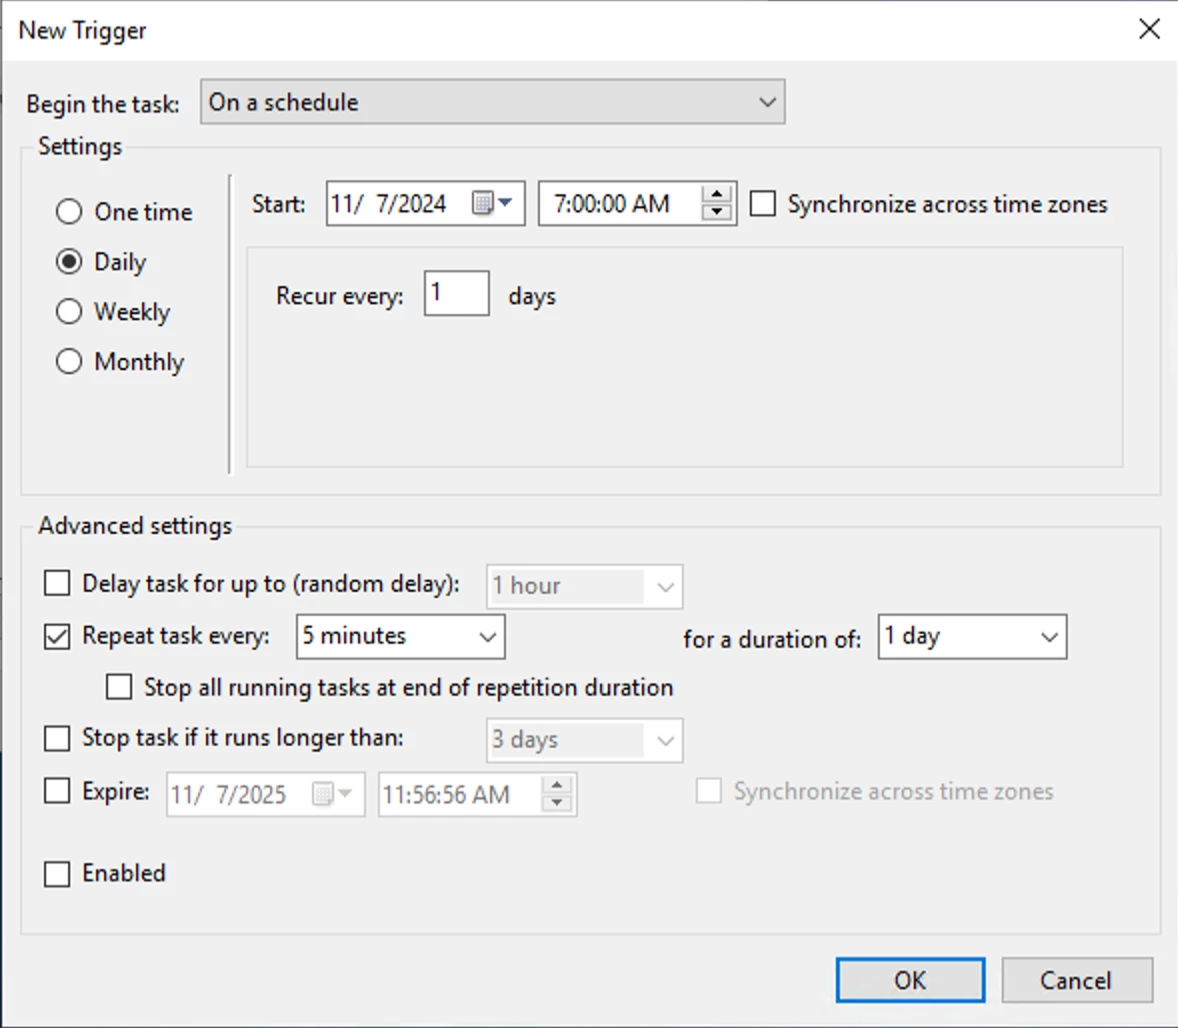Screen dimensions: 1178x1028
Task: Click the Expire time down arrow
Action: (x=557, y=803)
